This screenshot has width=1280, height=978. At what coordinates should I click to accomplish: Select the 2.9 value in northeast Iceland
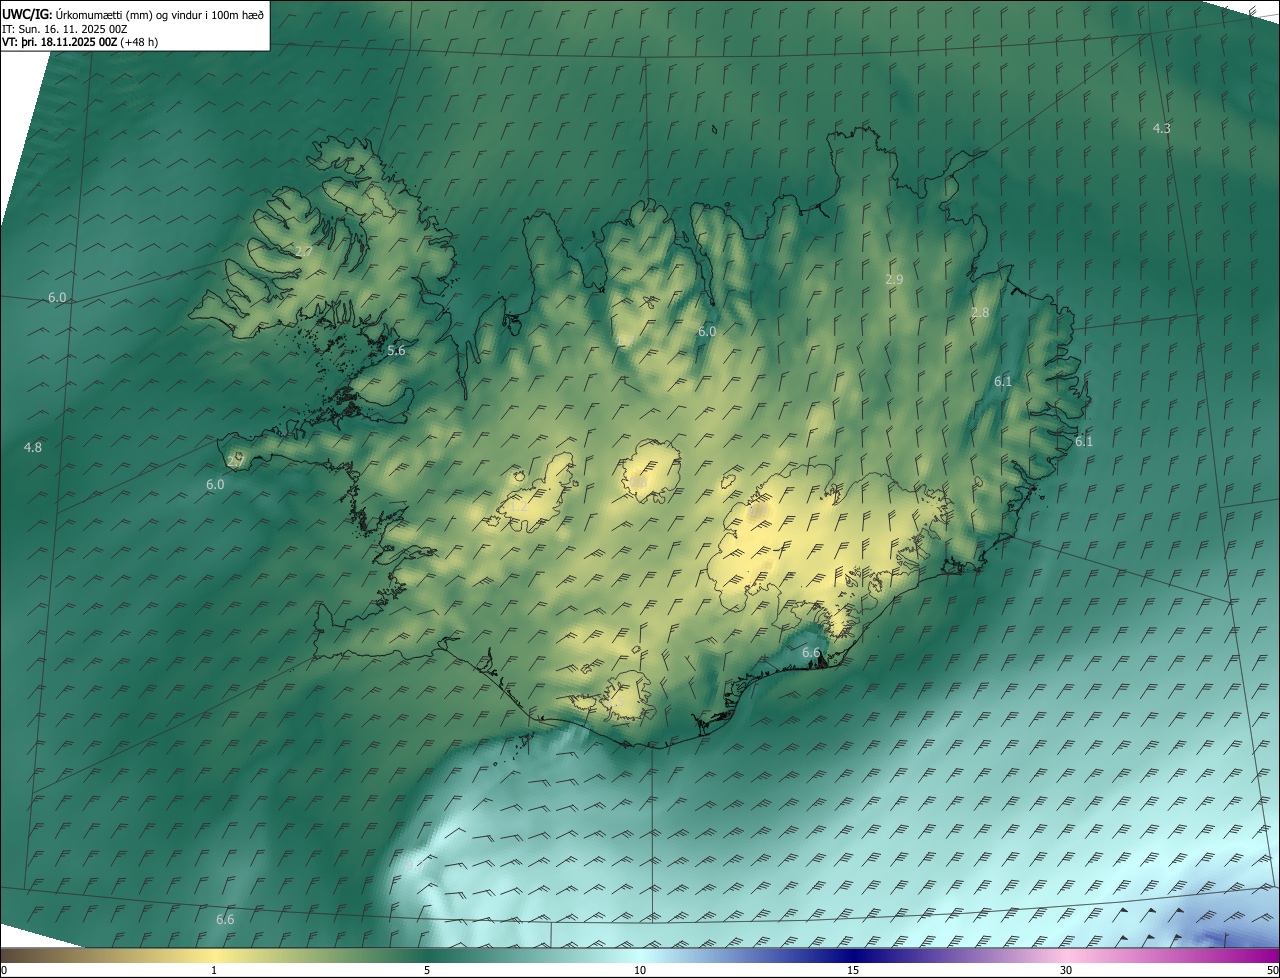(x=894, y=279)
